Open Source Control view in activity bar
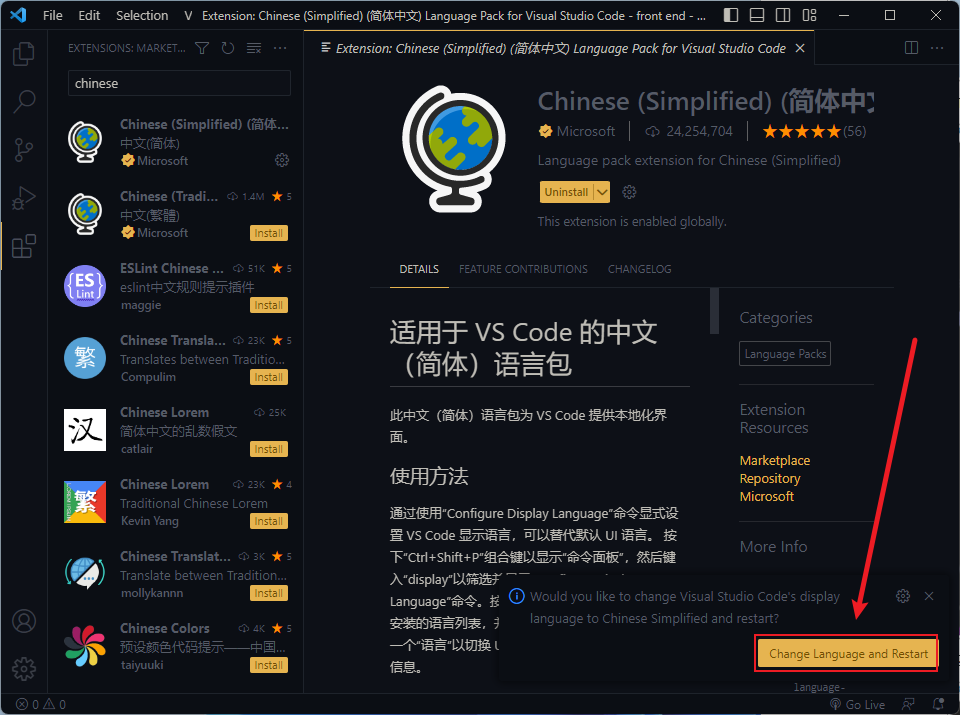Image resolution: width=960 pixels, height=715 pixels. tap(24, 149)
